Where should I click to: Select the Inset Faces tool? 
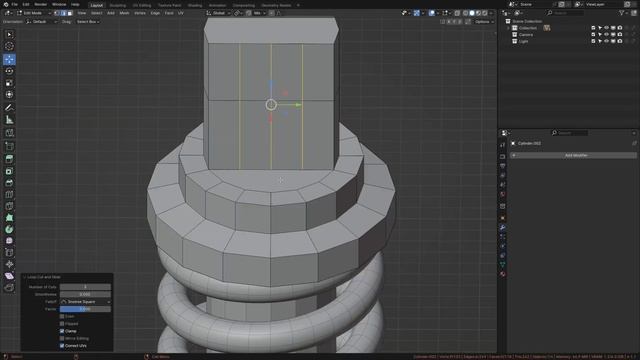pos(9,171)
